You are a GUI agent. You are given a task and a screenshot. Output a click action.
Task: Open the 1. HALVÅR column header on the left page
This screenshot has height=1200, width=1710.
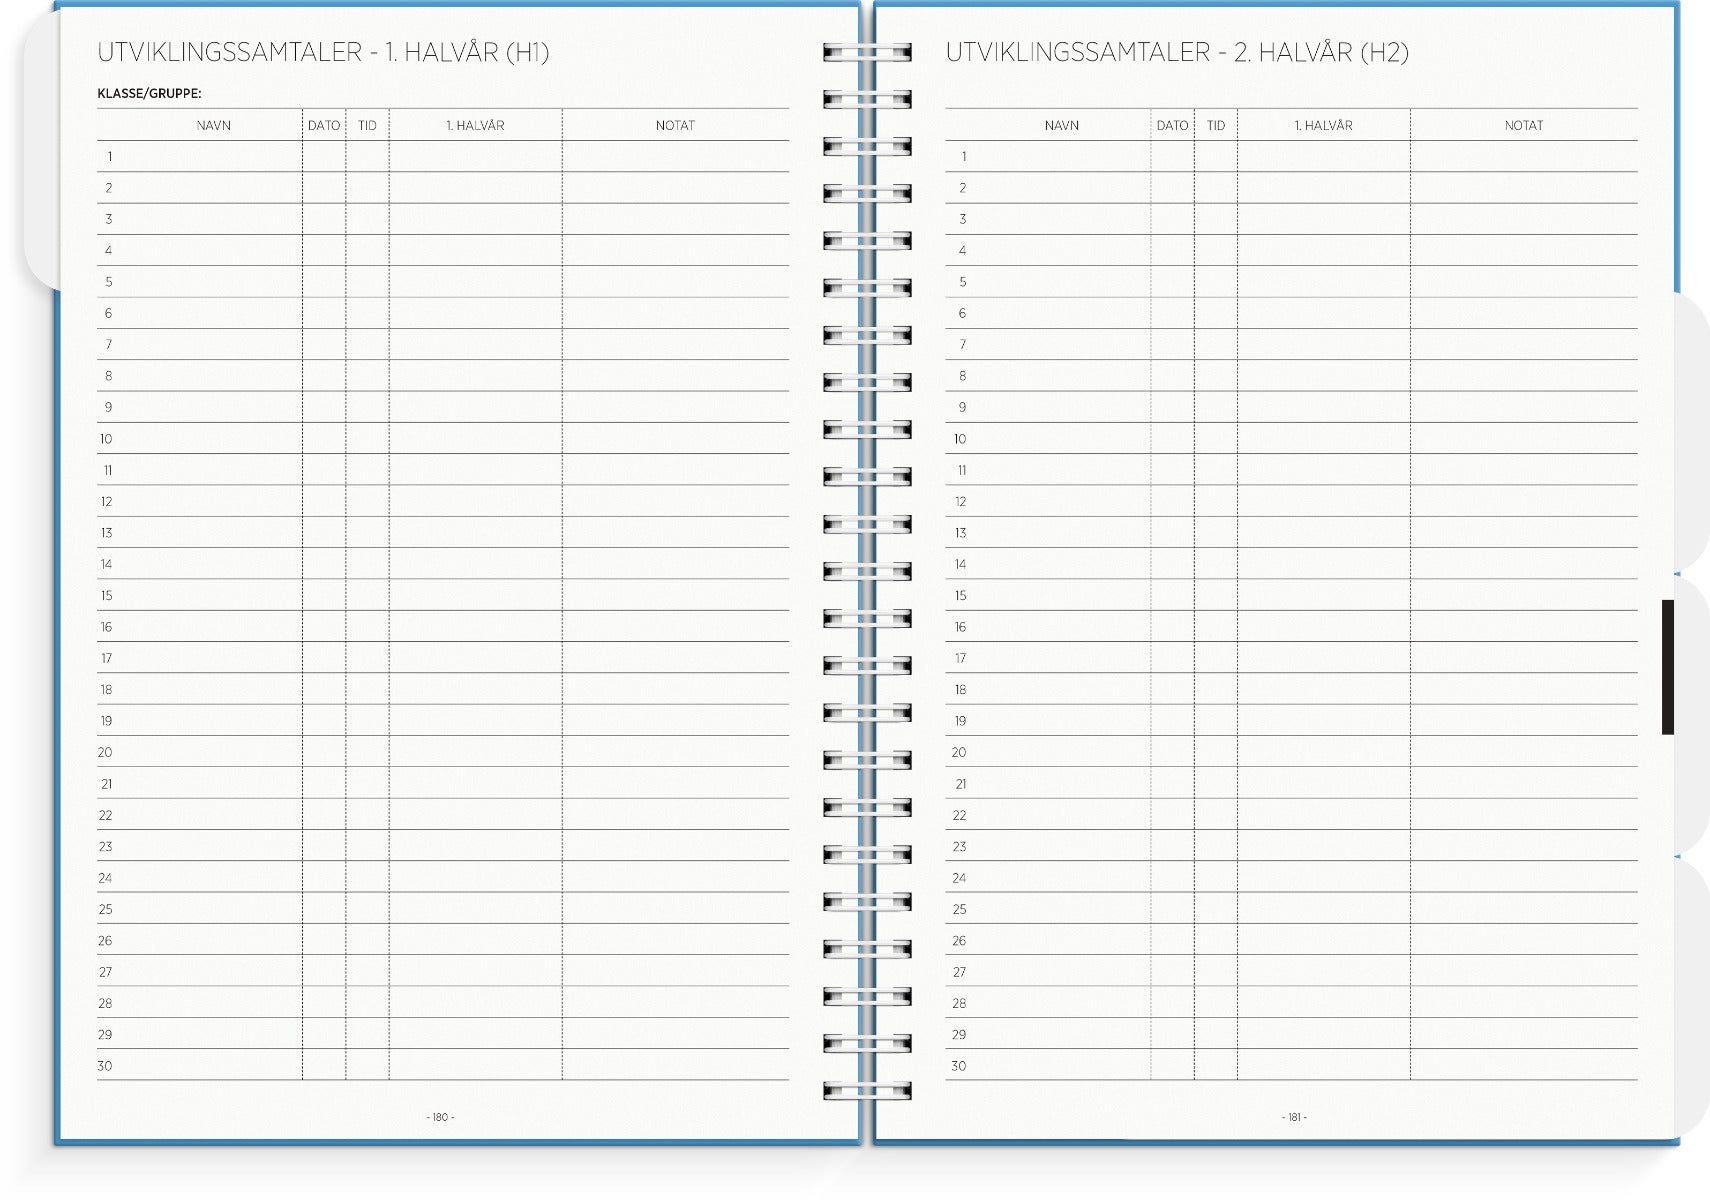pyautogui.click(x=476, y=126)
